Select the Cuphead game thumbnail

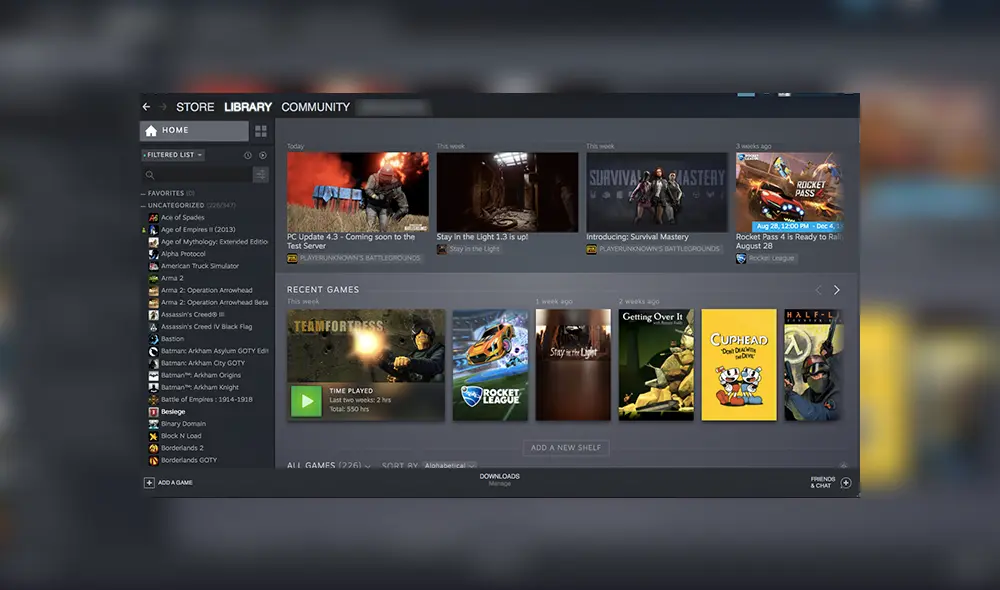tap(738, 365)
